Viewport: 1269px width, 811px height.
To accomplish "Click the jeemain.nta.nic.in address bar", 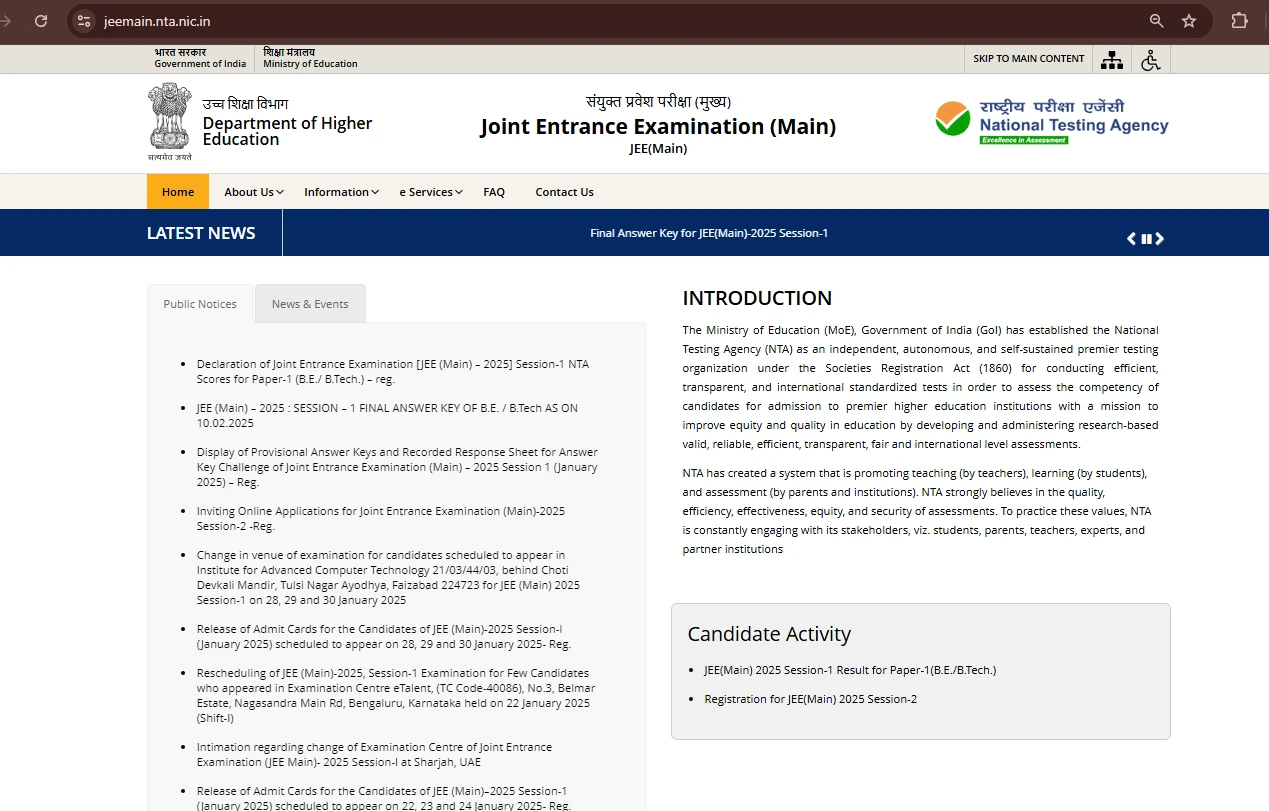I will pos(159,20).
